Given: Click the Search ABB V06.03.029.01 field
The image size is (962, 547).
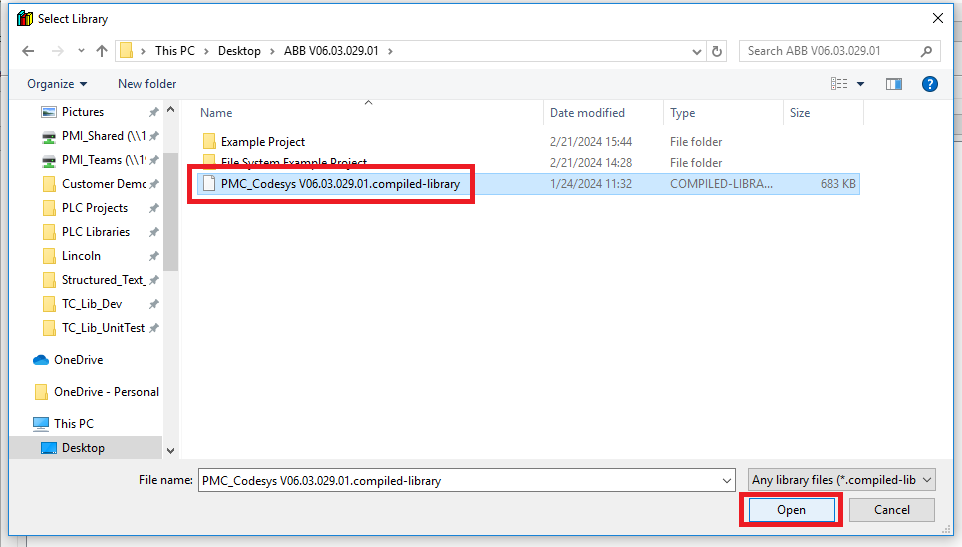Looking at the screenshot, I should point(832,51).
